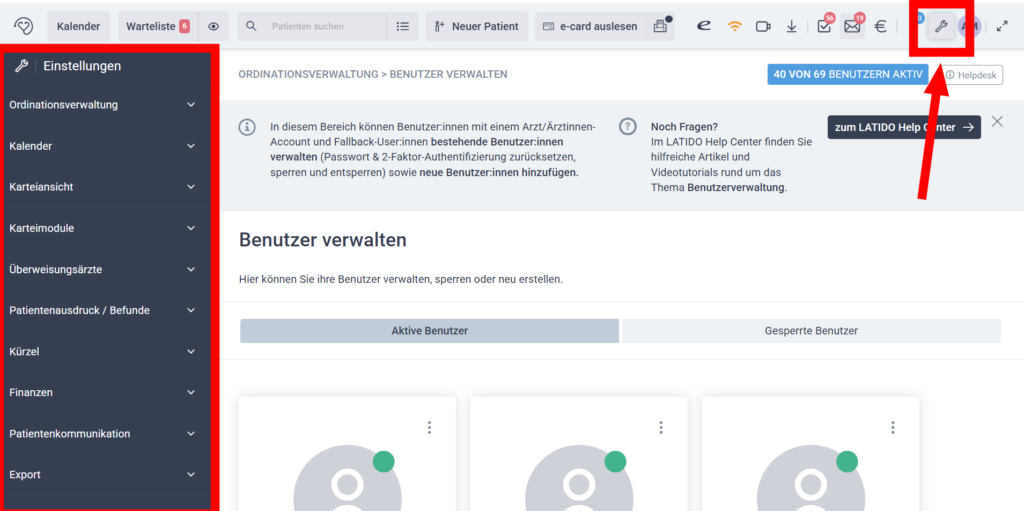Switch to the Gesperrte Benutzer tab
The height and width of the screenshot is (511, 1024).
pyautogui.click(x=811, y=331)
